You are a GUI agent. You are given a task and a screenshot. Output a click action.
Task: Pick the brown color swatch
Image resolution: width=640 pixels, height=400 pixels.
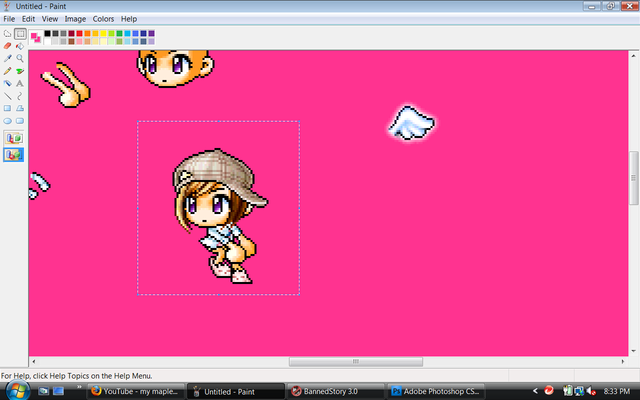tap(71, 41)
